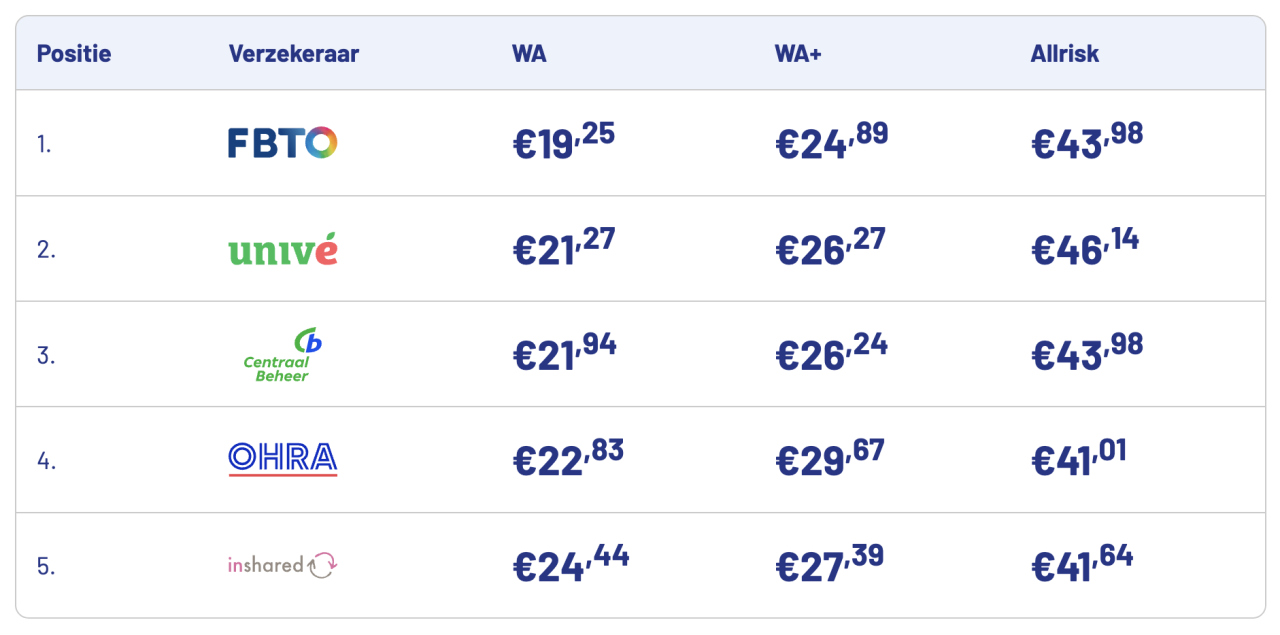Select the WA column header
The image size is (1280, 635).
pos(529,54)
